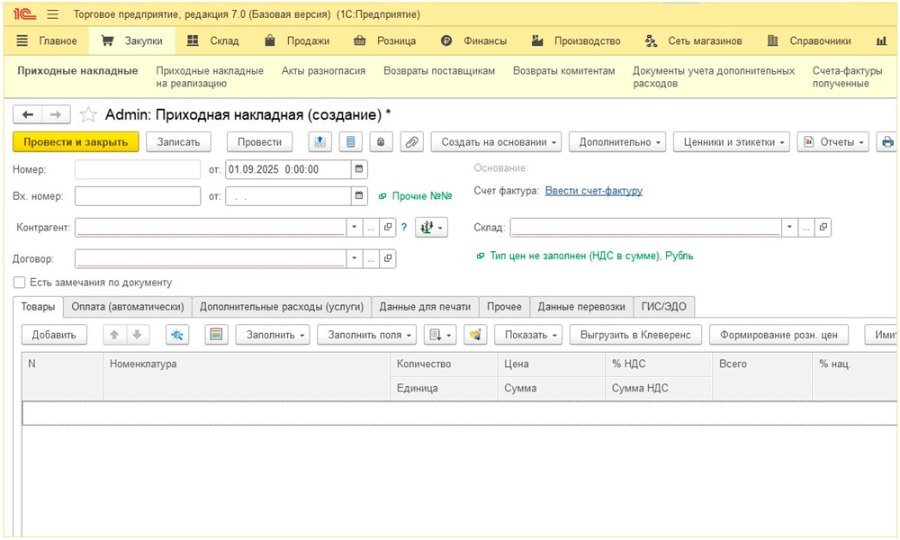Click the chart icon at section bar end
Screen dimensions: 900x540
coord(881,41)
